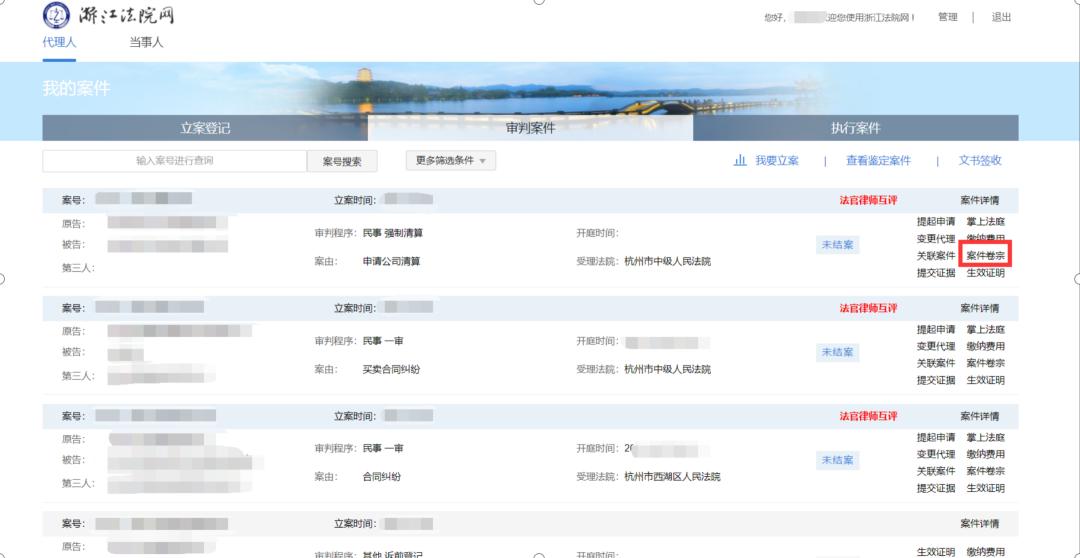1080x558 pixels.
Task: Click 变更代理 for the 西湖区 合同纠纷 case
Action: [935, 454]
